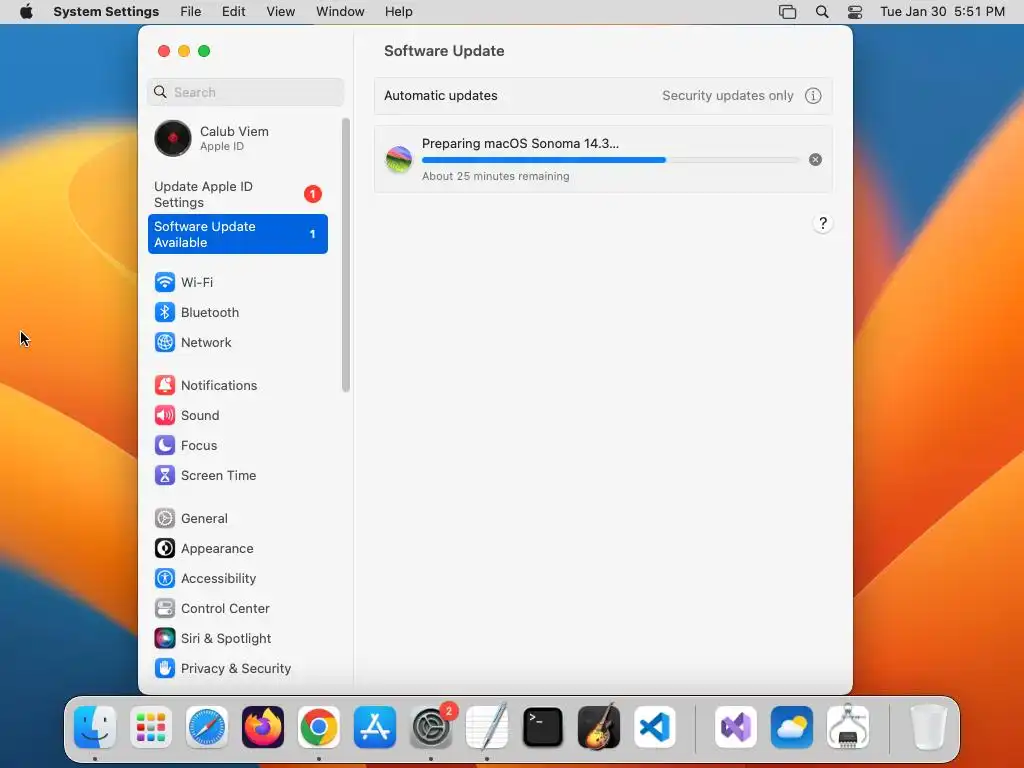Click the Automatic updates info icon
The image size is (1024, 768).
click(813, 96)
